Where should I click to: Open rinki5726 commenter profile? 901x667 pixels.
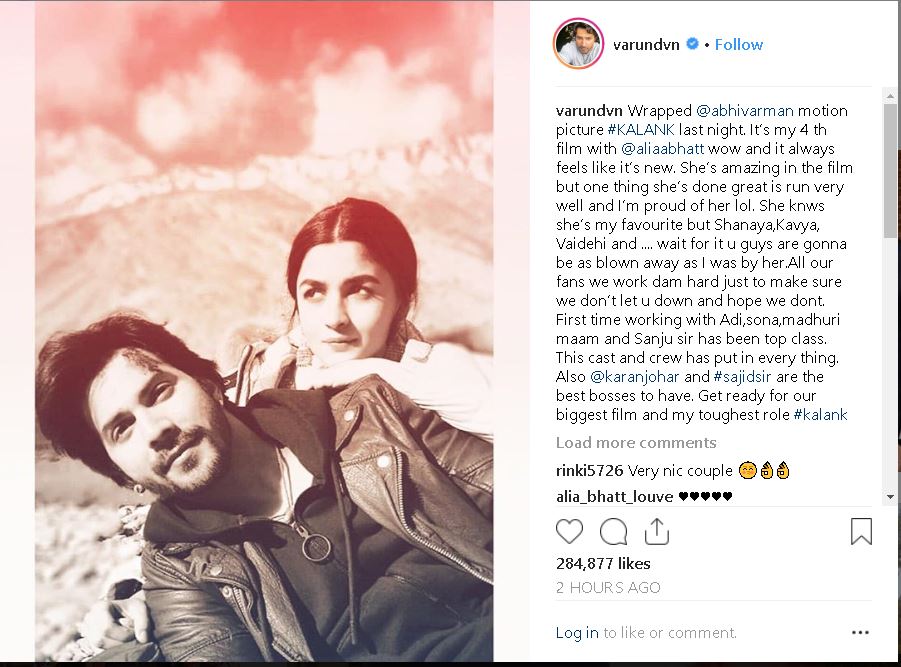(589, 471)
